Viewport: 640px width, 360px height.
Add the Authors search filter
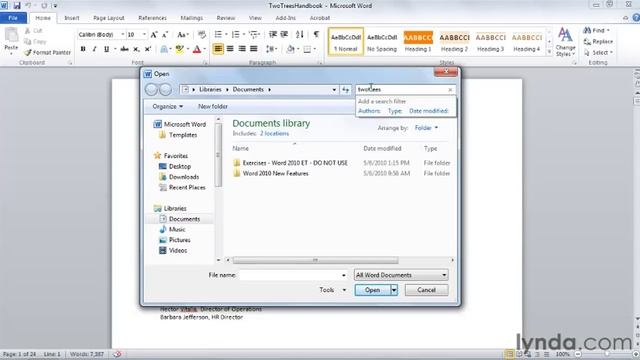coord(369,111)
